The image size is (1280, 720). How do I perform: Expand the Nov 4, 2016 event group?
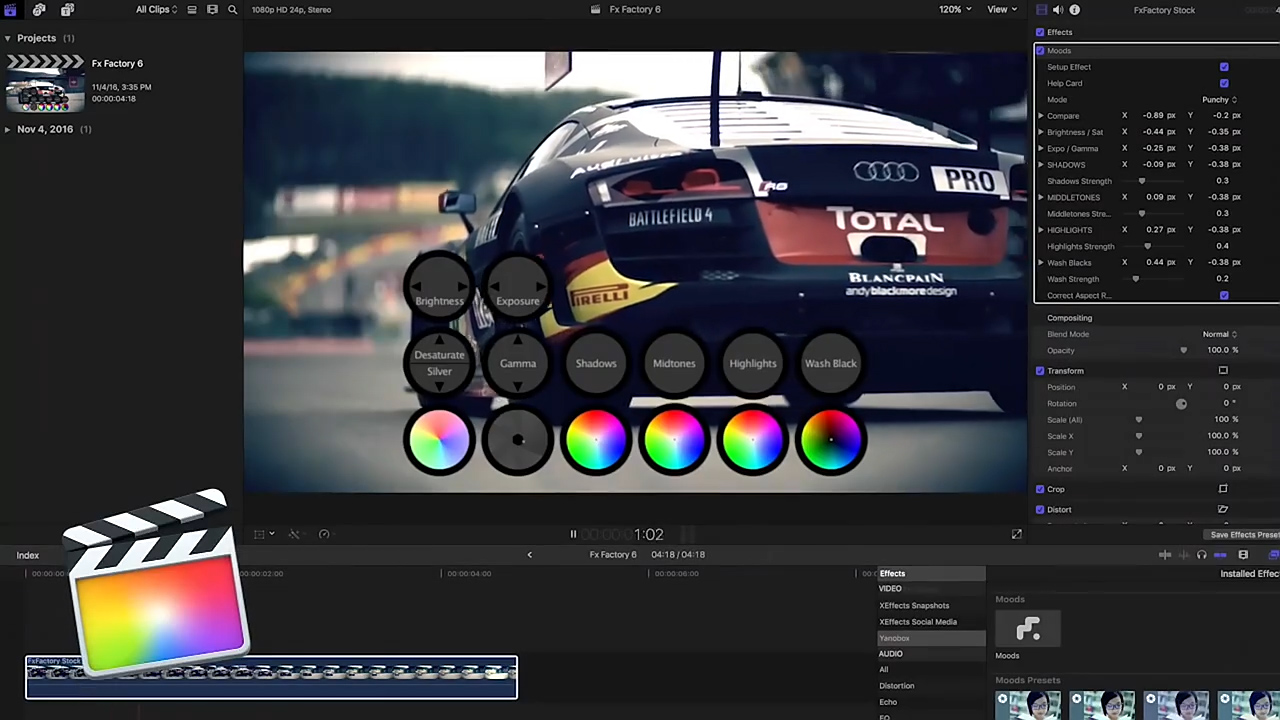point(8,129)
